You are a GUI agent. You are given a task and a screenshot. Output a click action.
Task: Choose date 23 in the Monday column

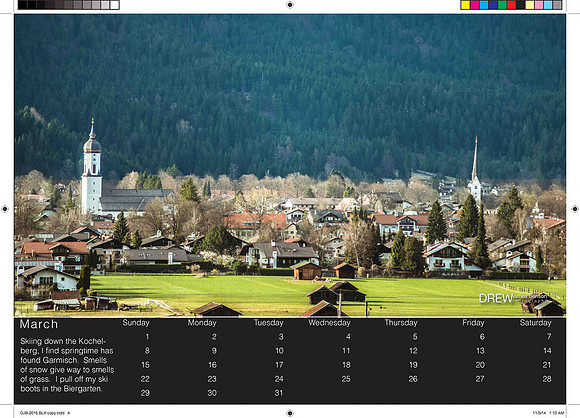(212, 379)
